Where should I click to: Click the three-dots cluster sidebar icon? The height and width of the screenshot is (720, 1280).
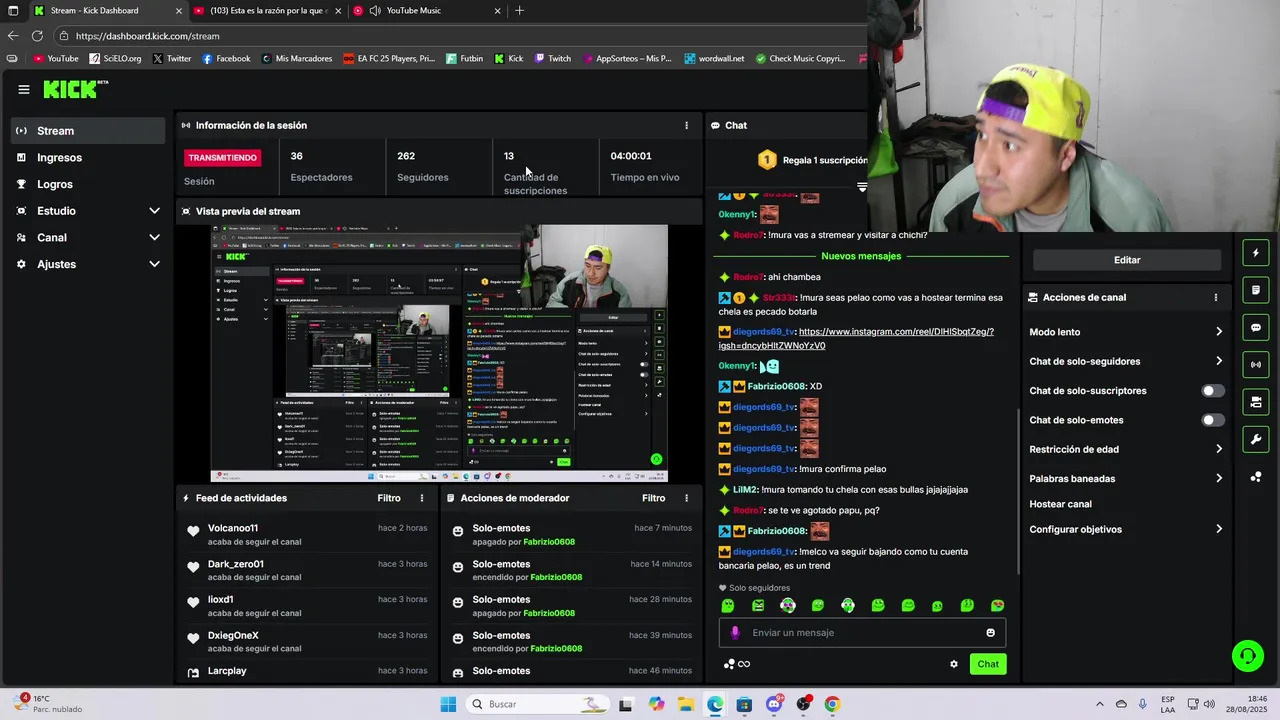click(x=1256, y=477)
